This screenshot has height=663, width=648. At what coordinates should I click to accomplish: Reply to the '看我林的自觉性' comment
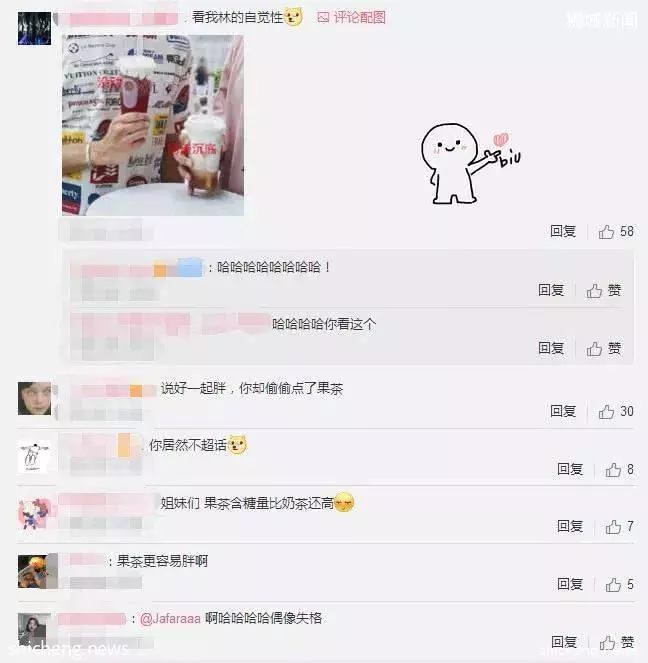pyautogui.click(x=563, y=231)
